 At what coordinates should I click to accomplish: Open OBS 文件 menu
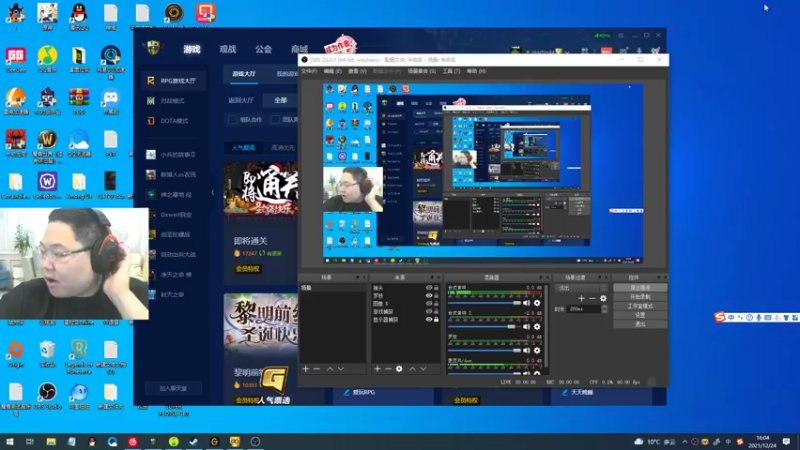309,71
